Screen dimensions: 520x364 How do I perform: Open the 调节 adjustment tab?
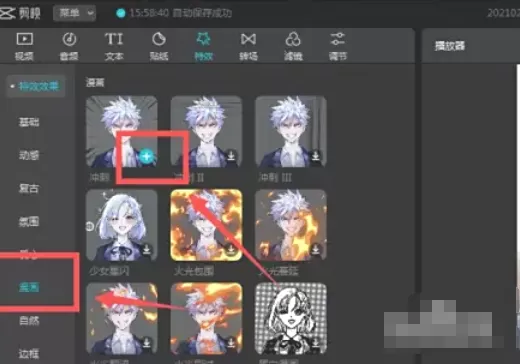click(338, 46)
